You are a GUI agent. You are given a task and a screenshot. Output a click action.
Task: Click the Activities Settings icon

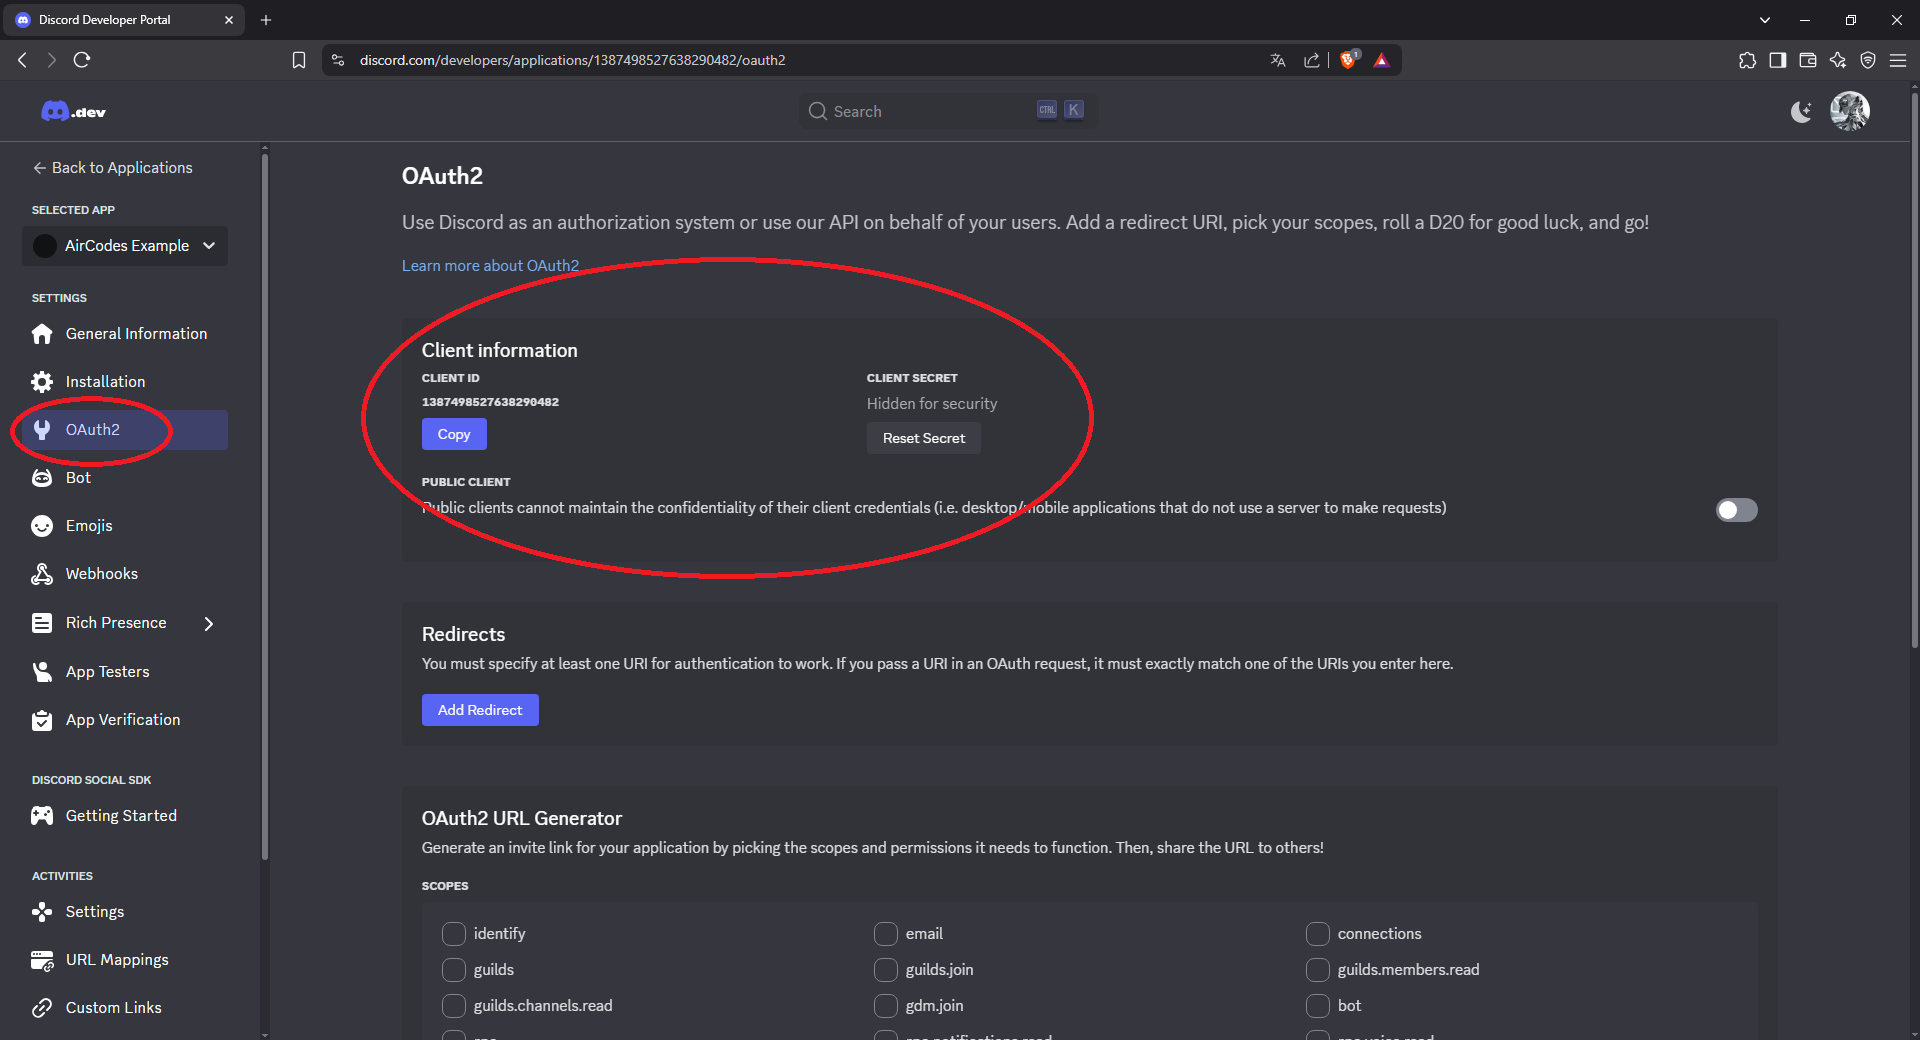pos(42,912)
